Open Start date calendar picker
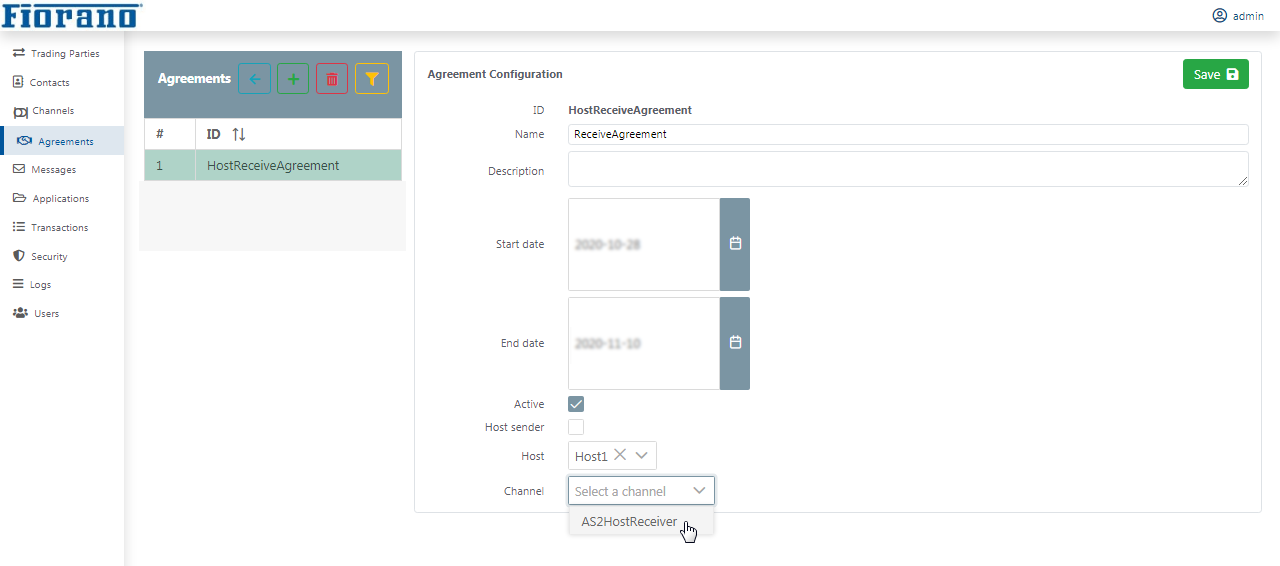Screen dimensions: 1280x566 [x=735, y=244]
